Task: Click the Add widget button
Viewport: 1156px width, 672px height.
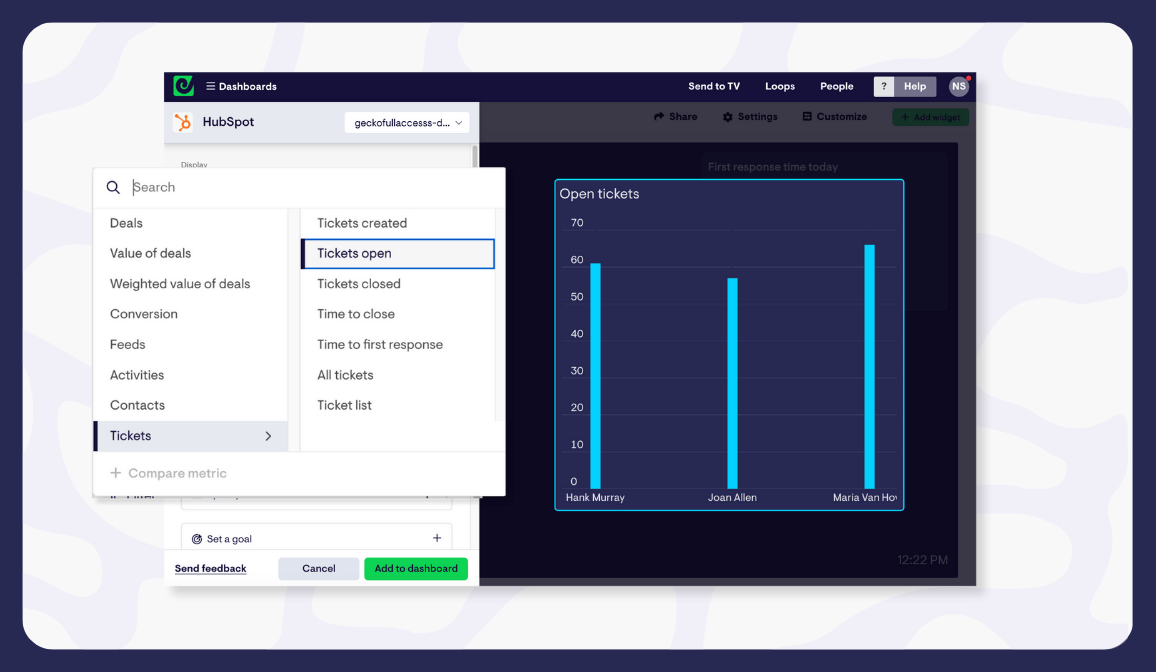Action: (x=930, y=117)
